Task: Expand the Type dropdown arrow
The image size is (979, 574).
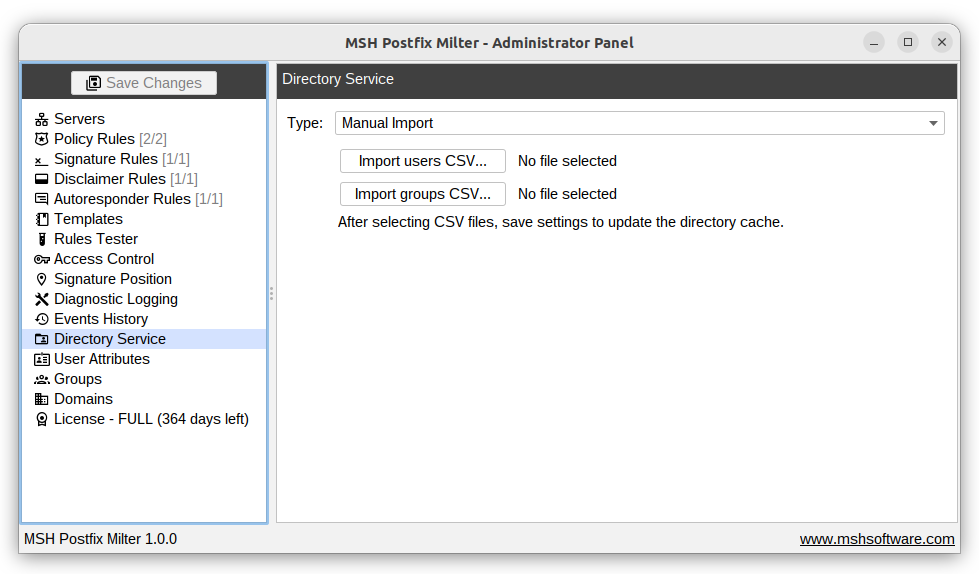Action: [933, 124]
